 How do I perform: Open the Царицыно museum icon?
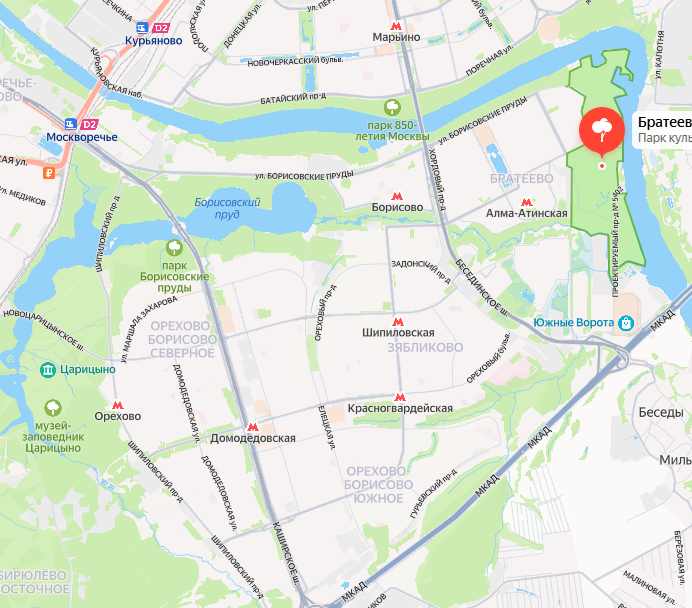click(48, 370)
